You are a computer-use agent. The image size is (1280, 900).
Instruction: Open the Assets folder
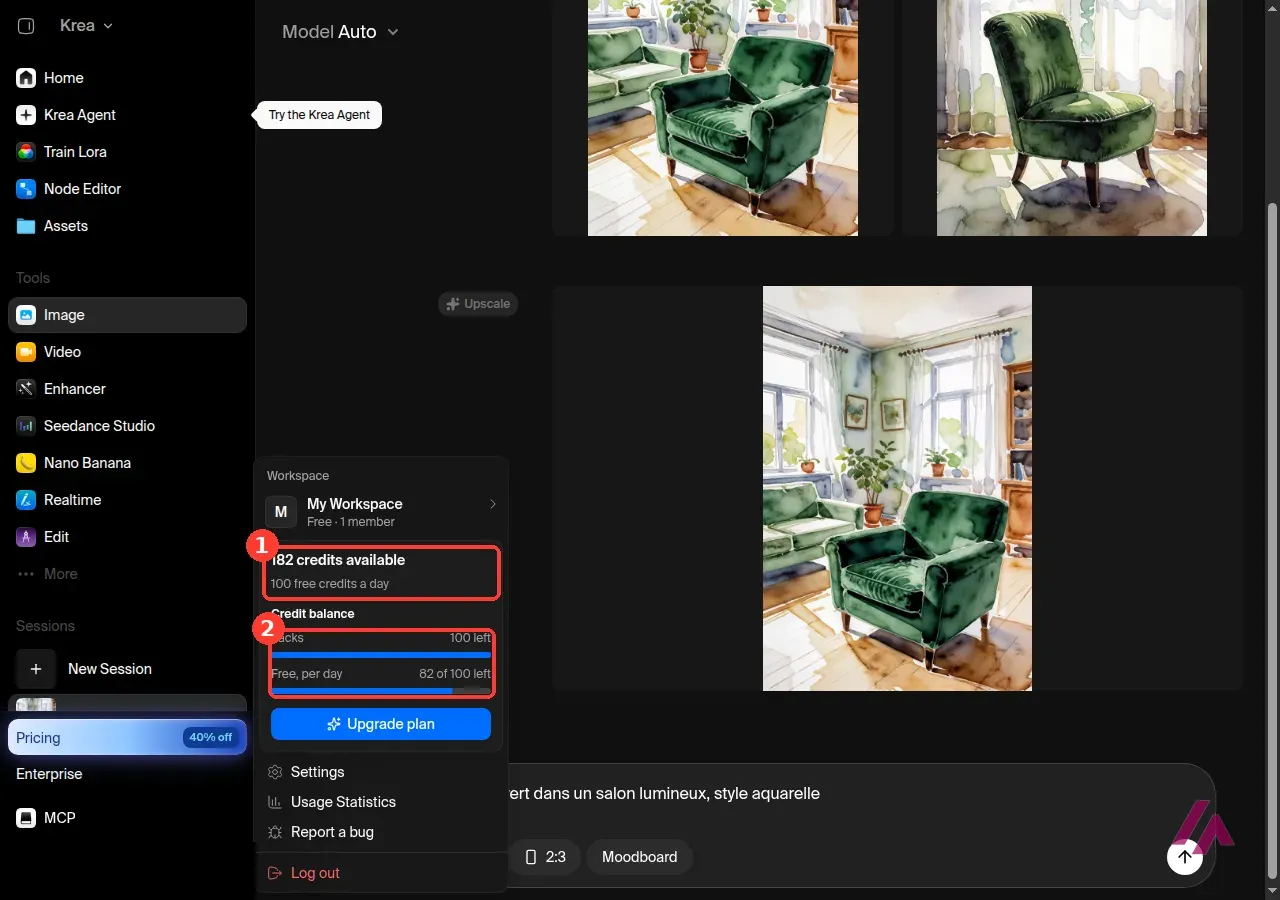[x=127, y=226]
